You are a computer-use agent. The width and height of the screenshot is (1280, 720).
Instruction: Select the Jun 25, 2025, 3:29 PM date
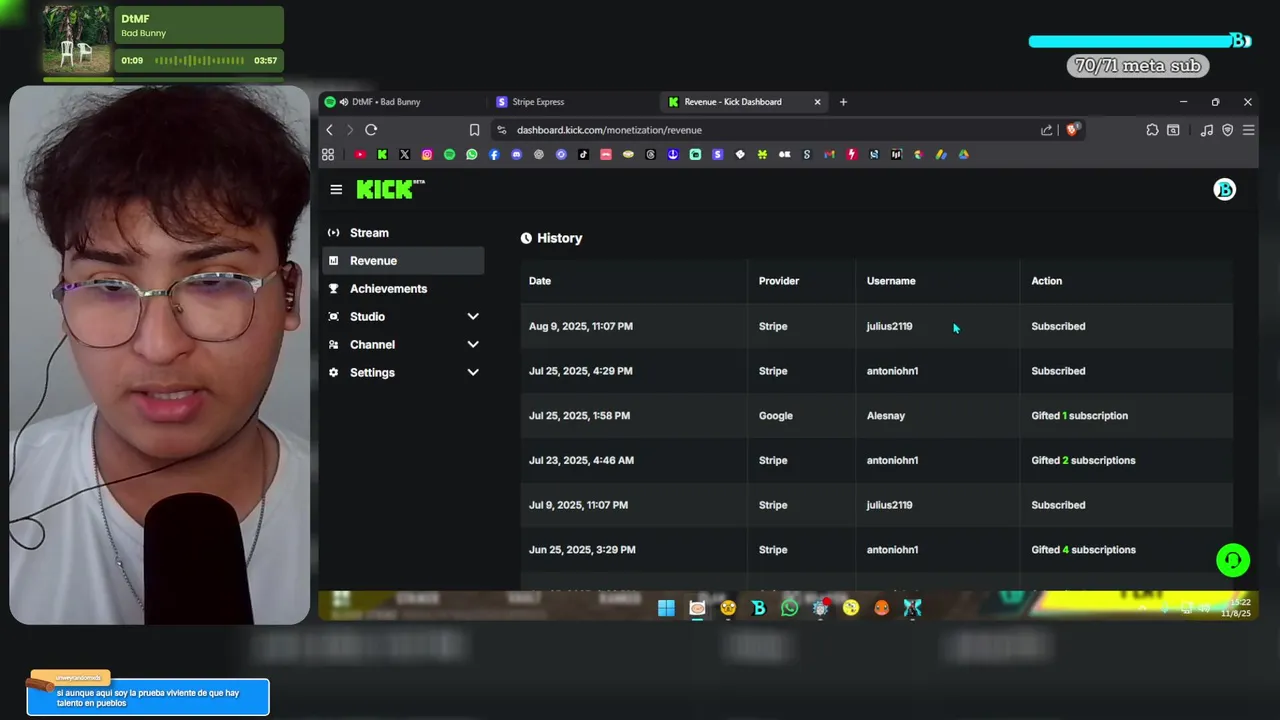point(582,550)
